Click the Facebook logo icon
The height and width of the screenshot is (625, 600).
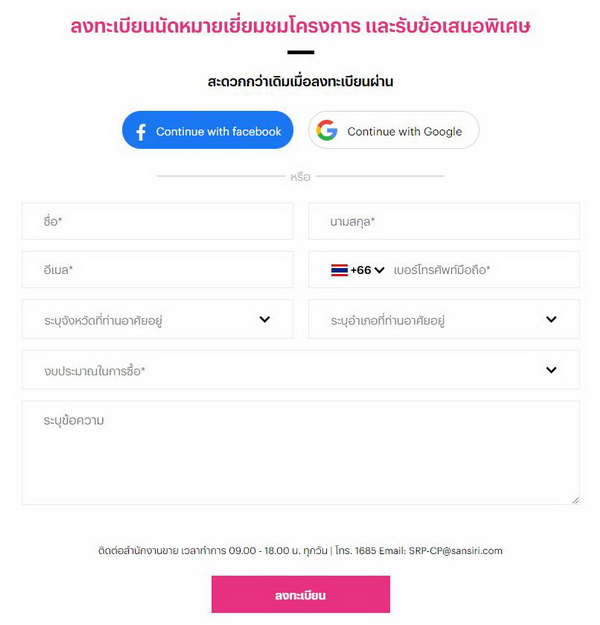tap(141, 131)
